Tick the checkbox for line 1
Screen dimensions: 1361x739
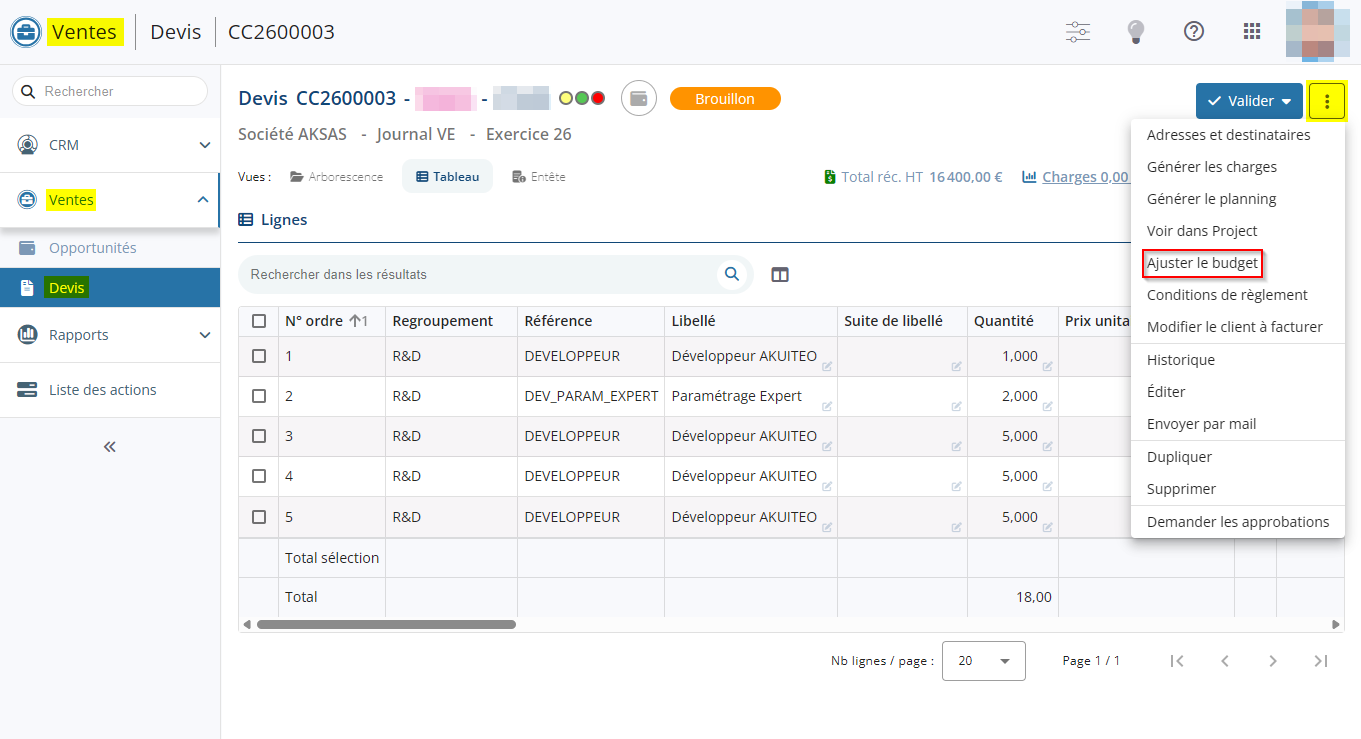pyautogui.click(x=259, y=356)
